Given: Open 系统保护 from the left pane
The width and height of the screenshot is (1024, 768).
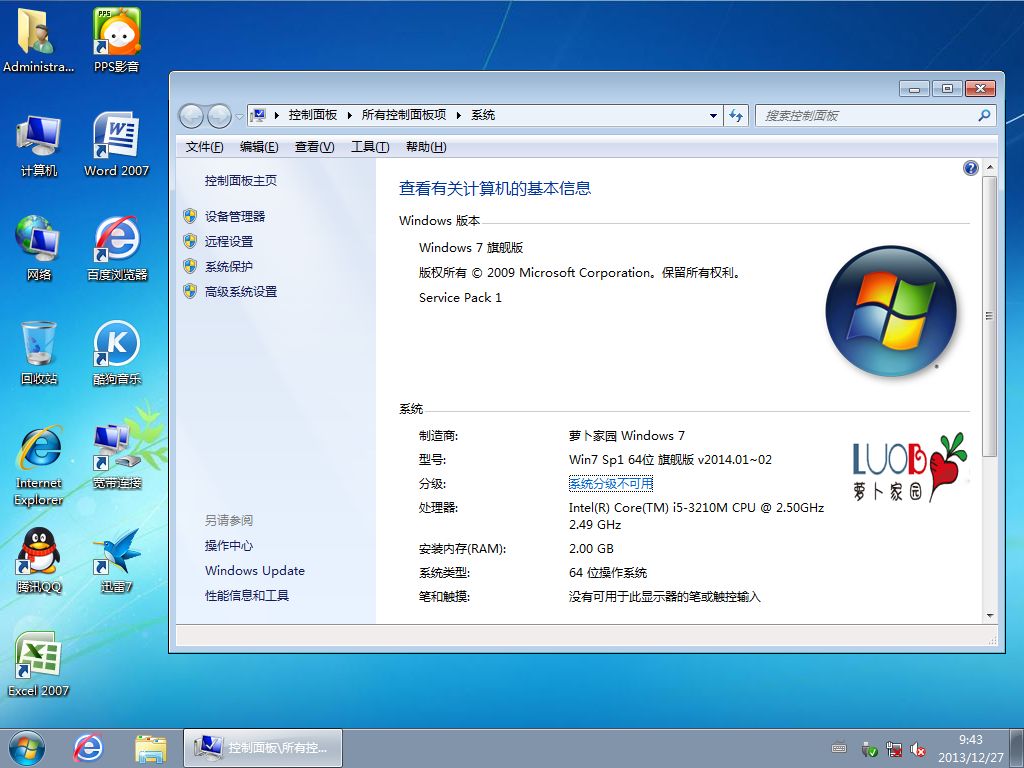Looking at the screenshot, I should tap(229, 266).
